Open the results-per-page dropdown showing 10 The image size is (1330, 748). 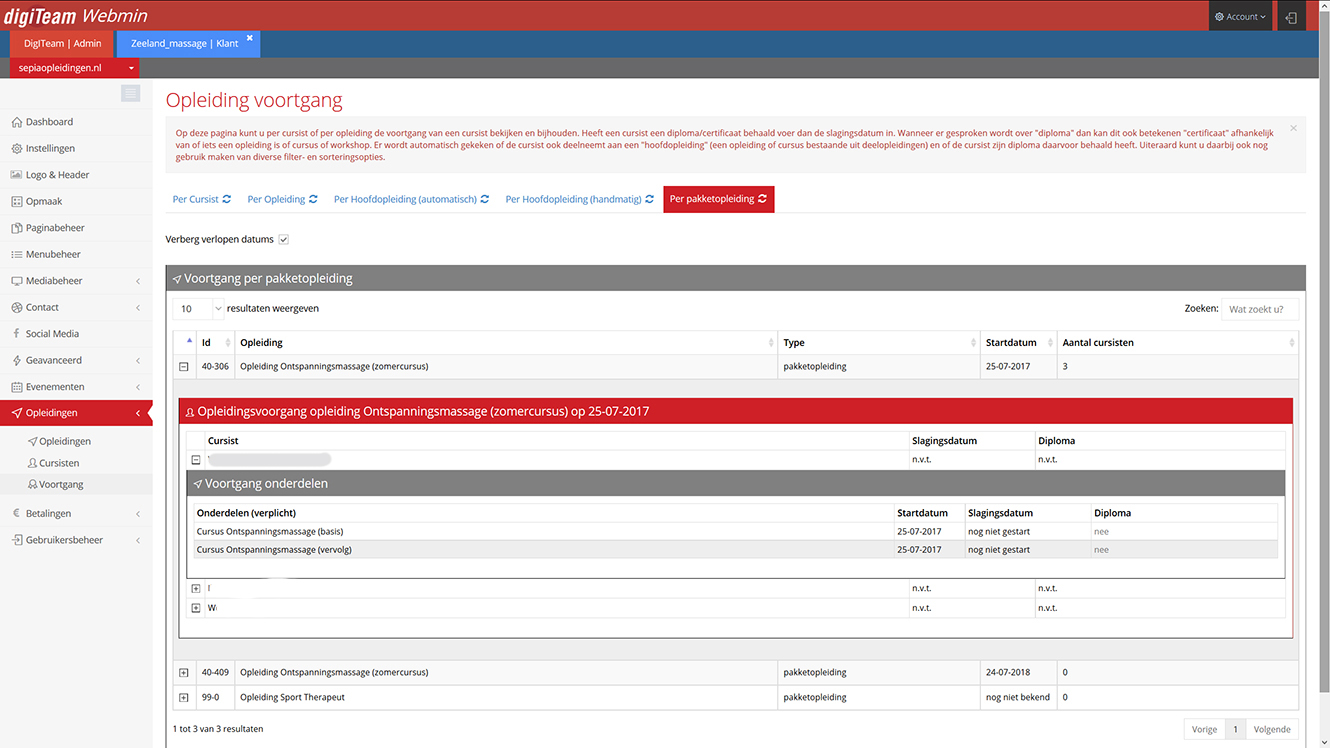coord(199,309)
